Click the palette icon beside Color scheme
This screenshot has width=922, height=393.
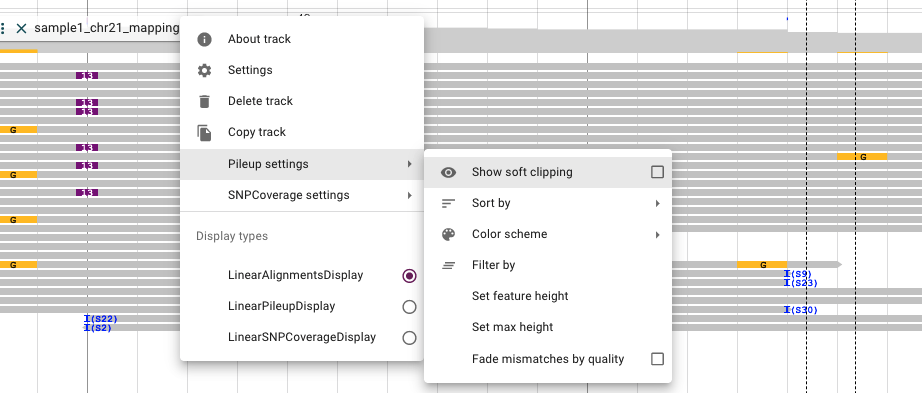click(x=449, y=235)
